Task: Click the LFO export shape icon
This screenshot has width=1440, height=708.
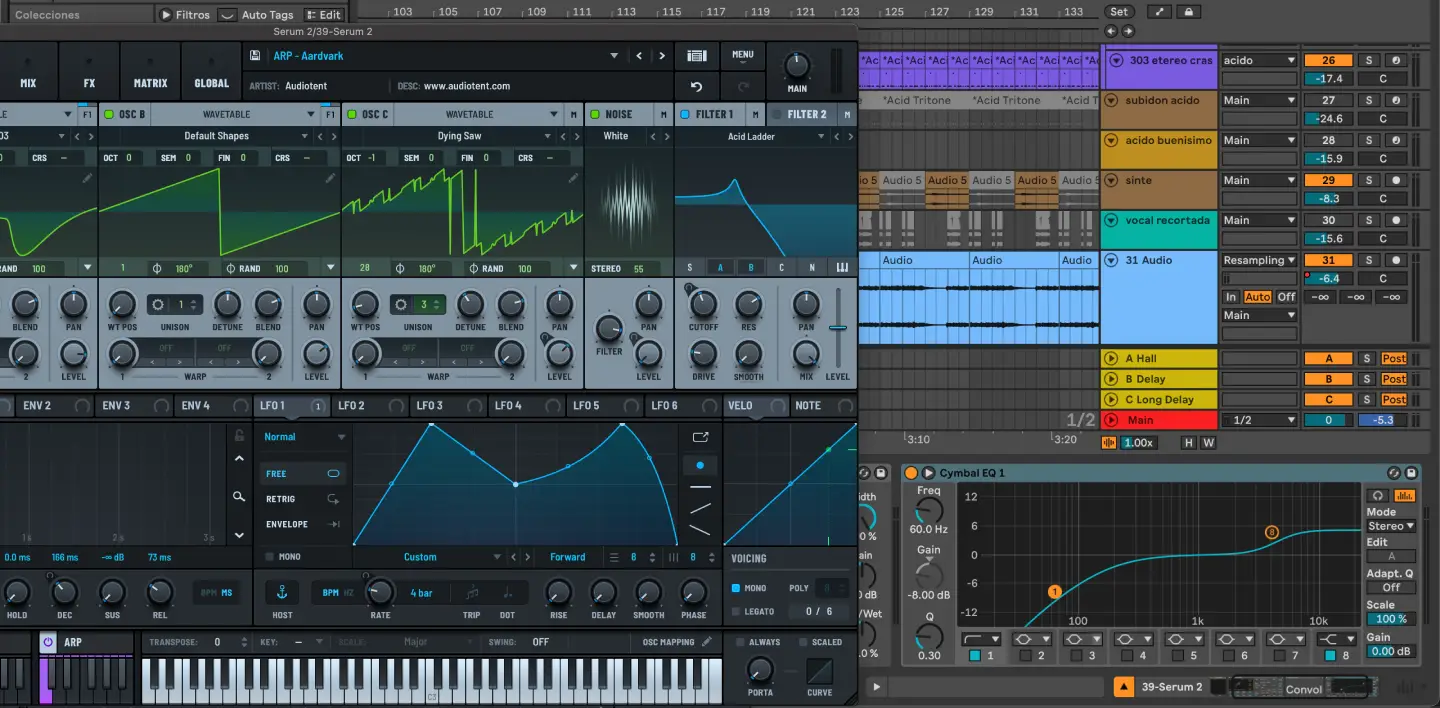Action: pos(700,437)
